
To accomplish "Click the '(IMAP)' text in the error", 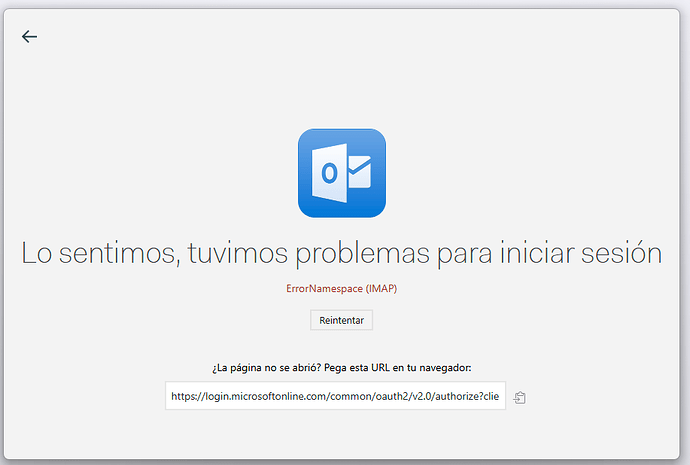I will click(x=382, y=288).
